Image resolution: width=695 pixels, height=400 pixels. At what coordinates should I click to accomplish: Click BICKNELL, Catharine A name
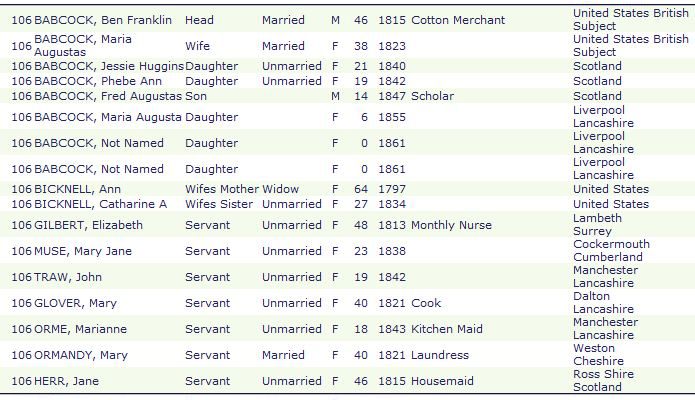click(101, 204)
